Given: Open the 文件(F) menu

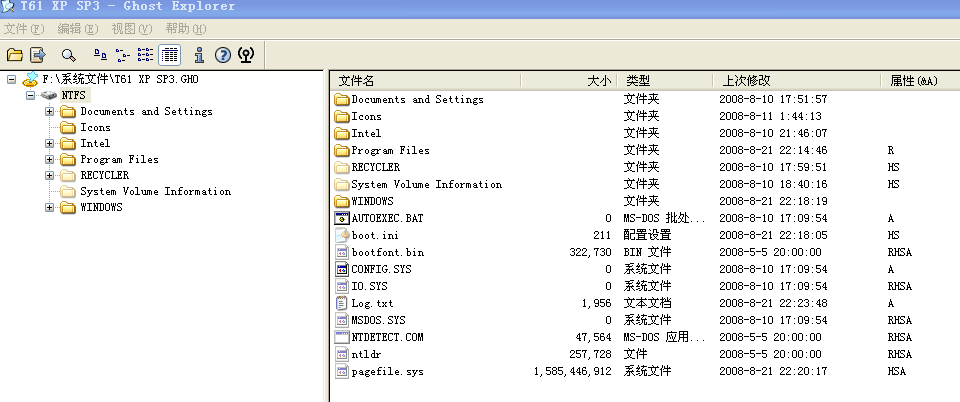Looking at the screenshot, I should [24, 29].
